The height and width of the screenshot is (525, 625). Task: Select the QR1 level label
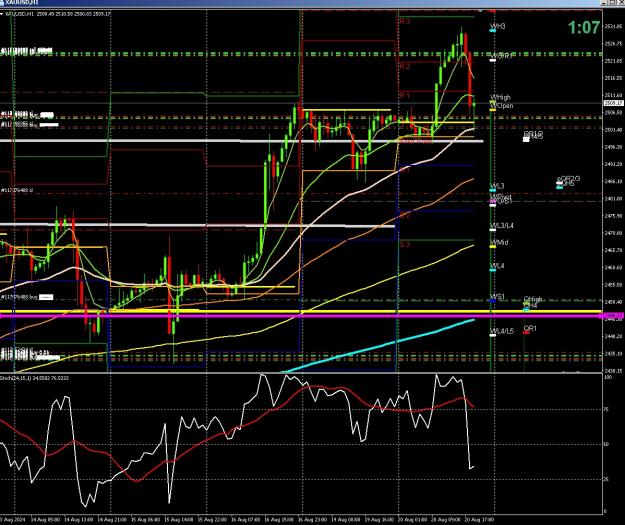click(x=530, y=328)
